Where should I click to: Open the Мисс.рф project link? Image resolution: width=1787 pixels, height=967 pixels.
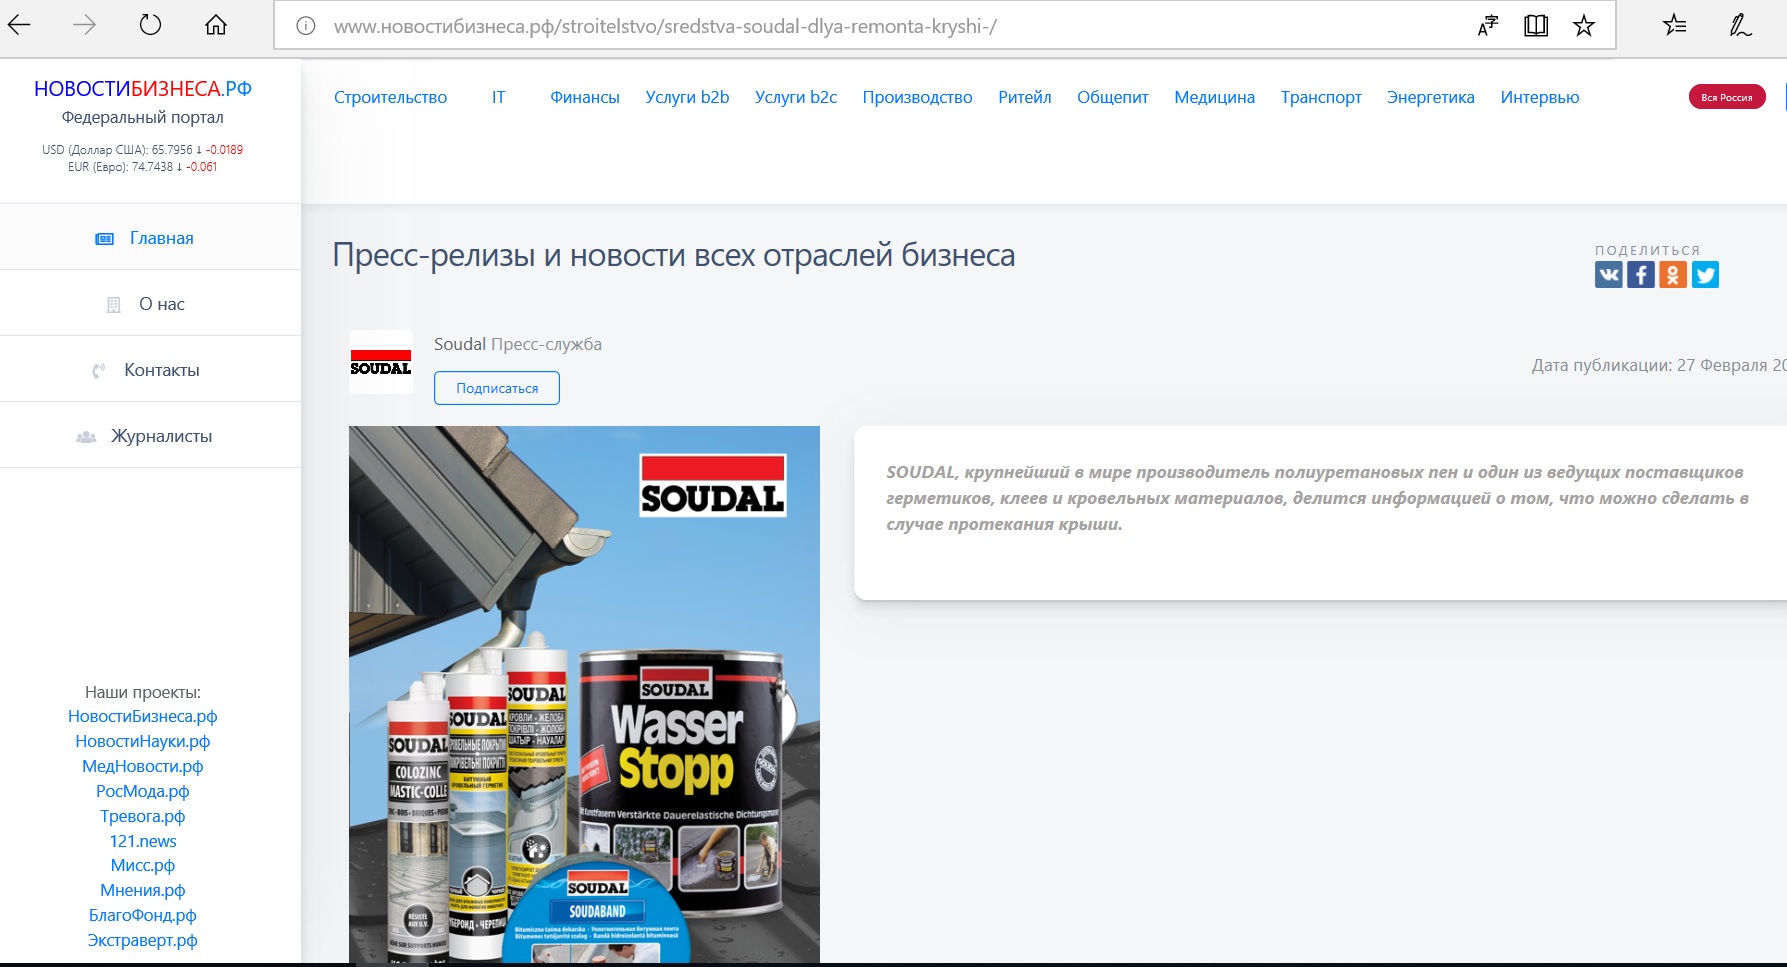[x=143, y=865]
